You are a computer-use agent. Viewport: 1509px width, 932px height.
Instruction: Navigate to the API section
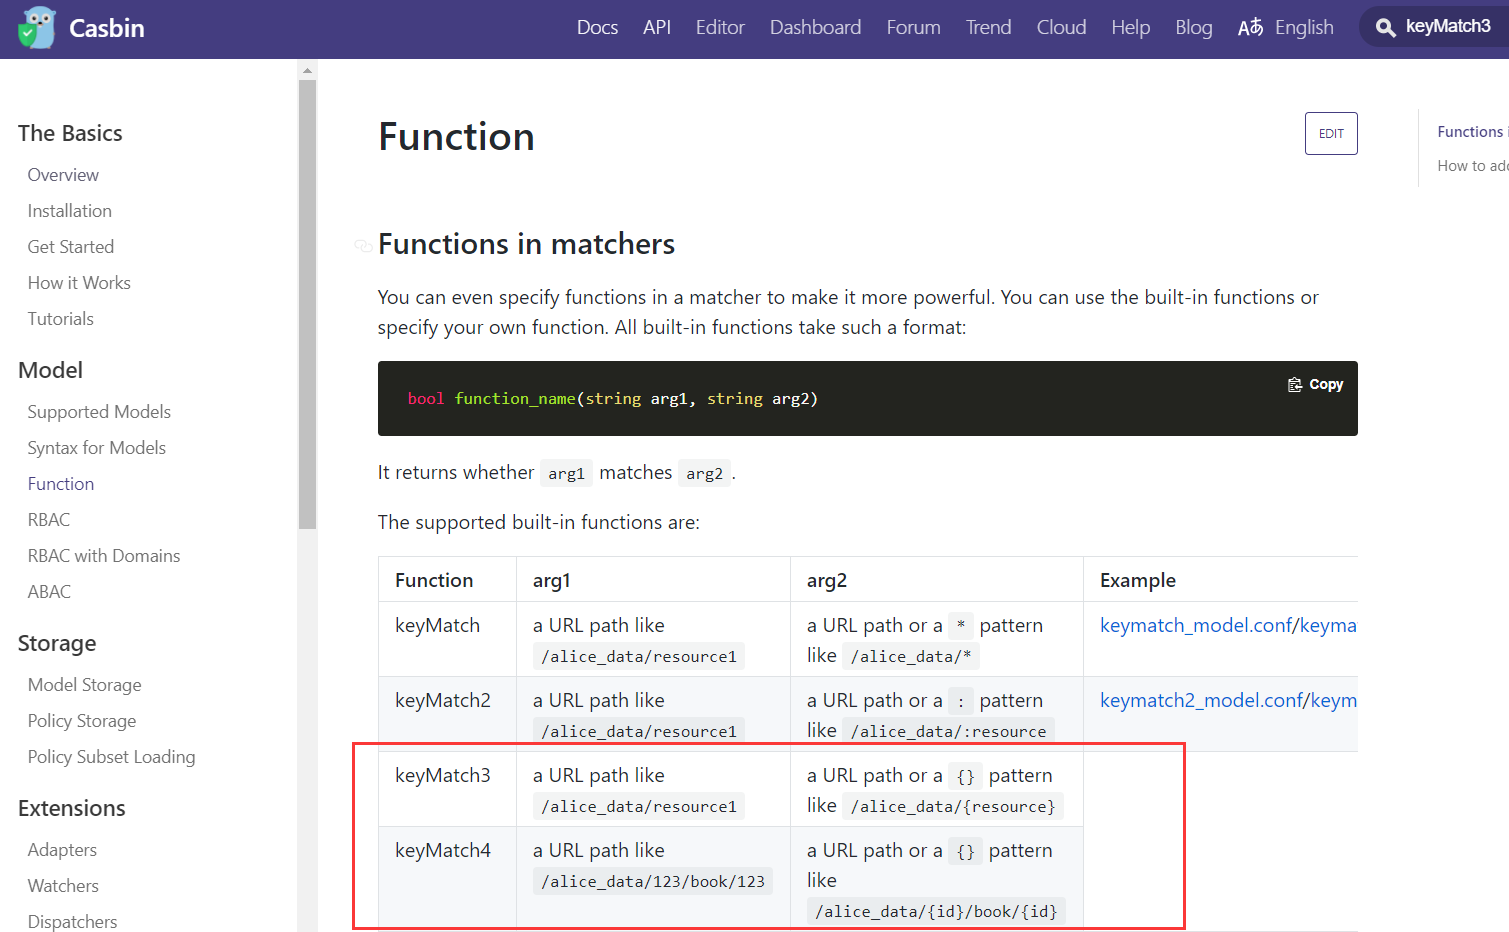657,27
